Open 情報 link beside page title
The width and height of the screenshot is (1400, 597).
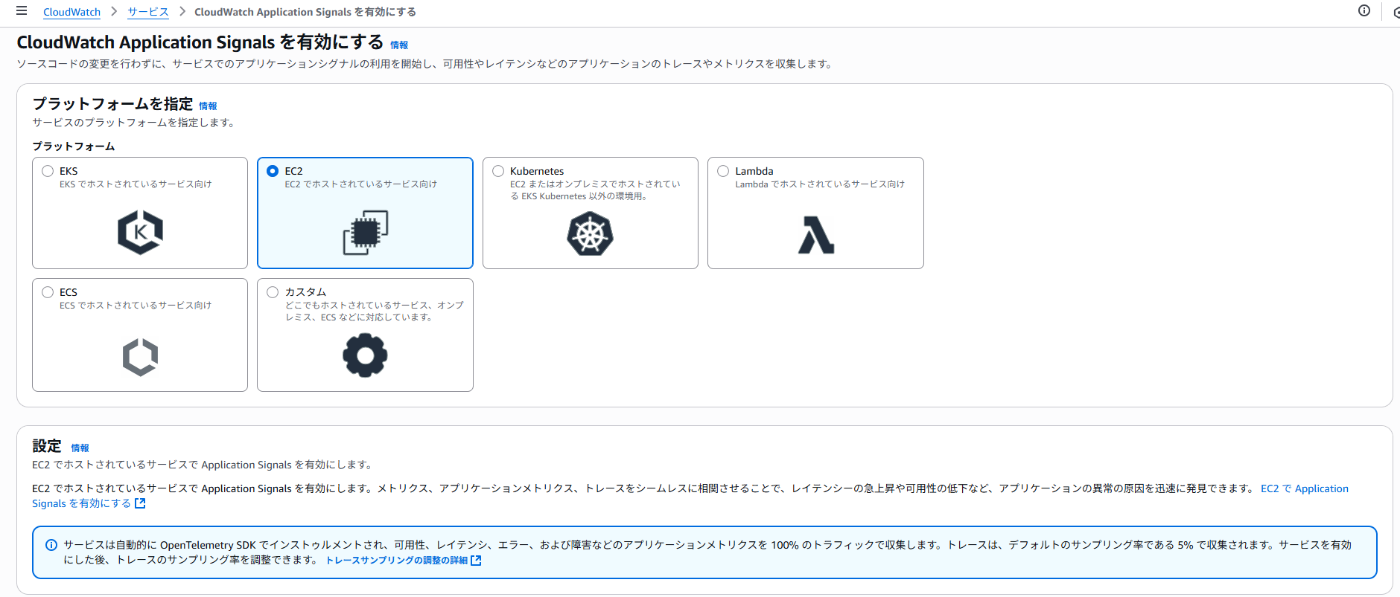point(399,45)
